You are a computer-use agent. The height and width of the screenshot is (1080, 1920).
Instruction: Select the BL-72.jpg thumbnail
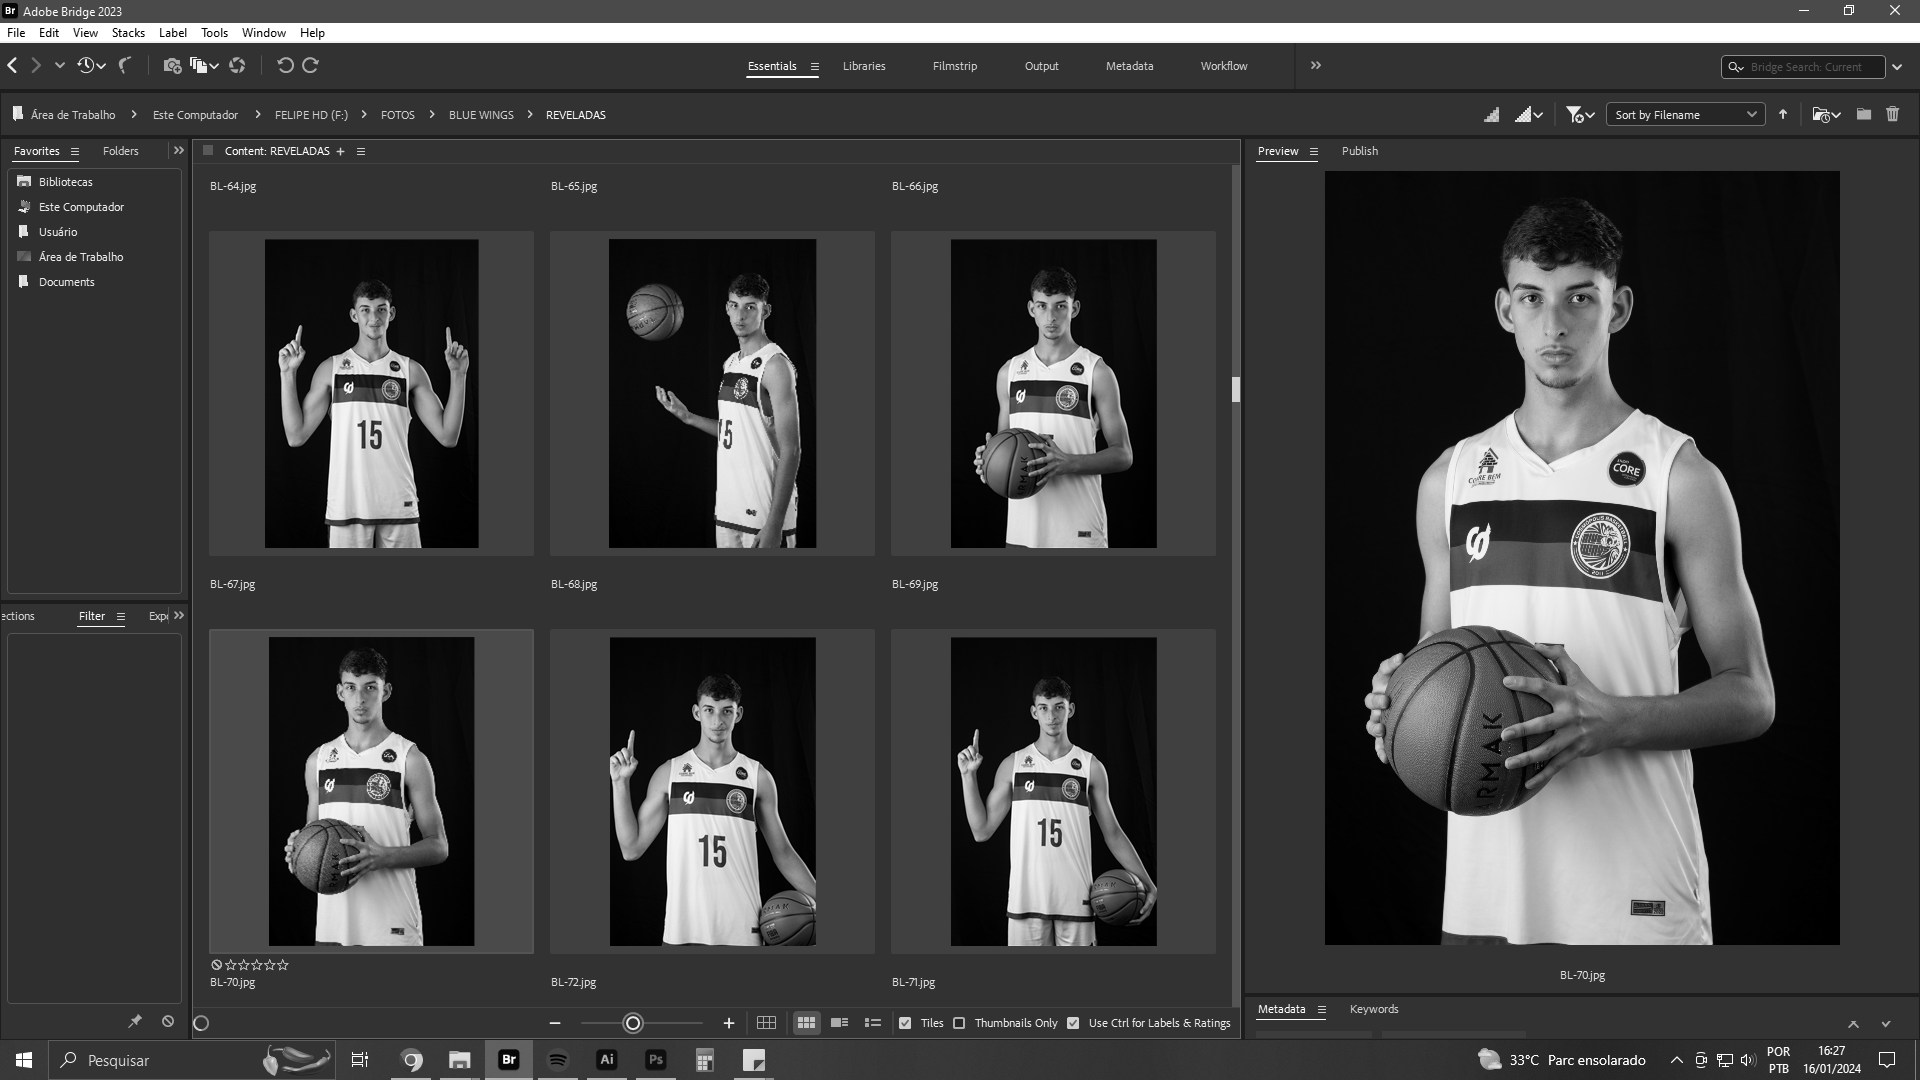(x=712, y=791)
